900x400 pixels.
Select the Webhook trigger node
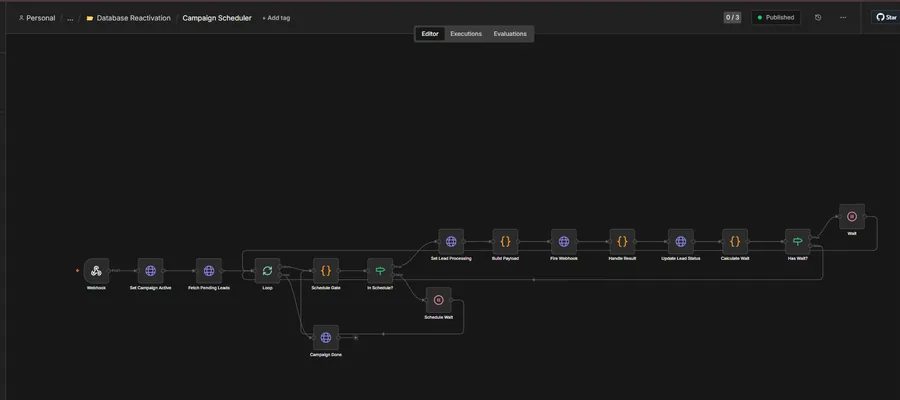tap(96, 270)
